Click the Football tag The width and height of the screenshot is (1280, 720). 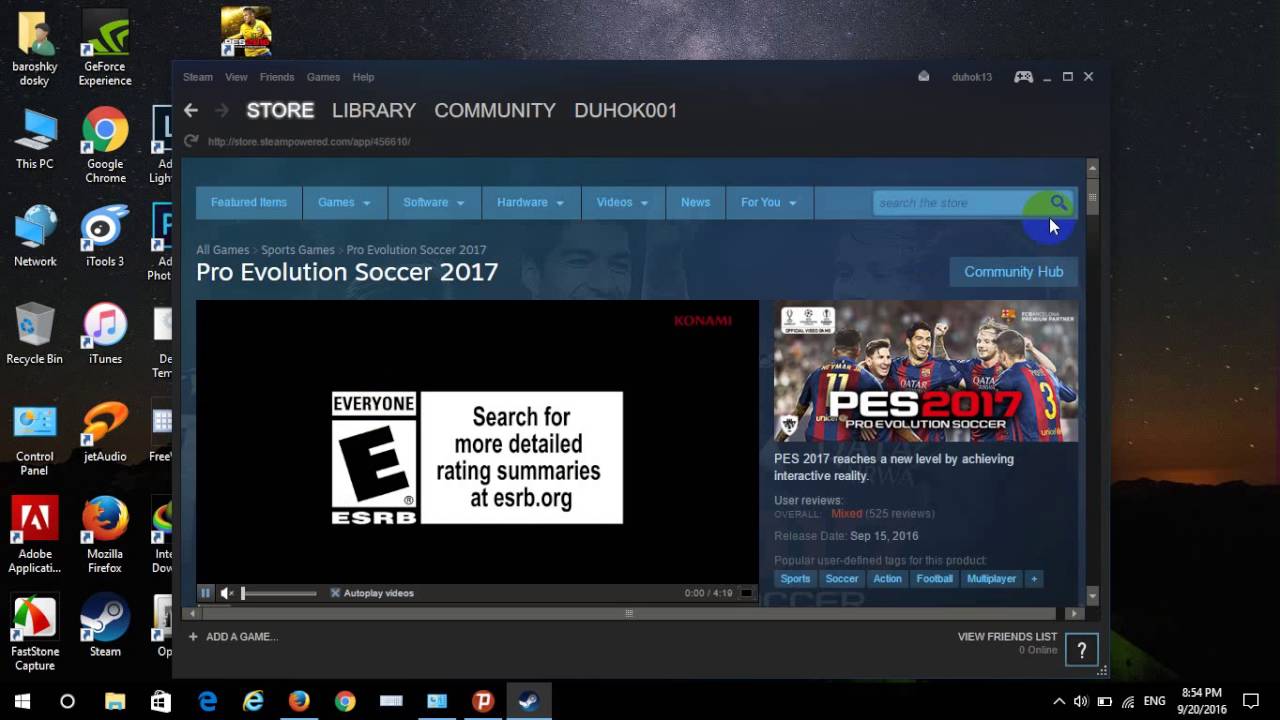(x=935, y=579)
